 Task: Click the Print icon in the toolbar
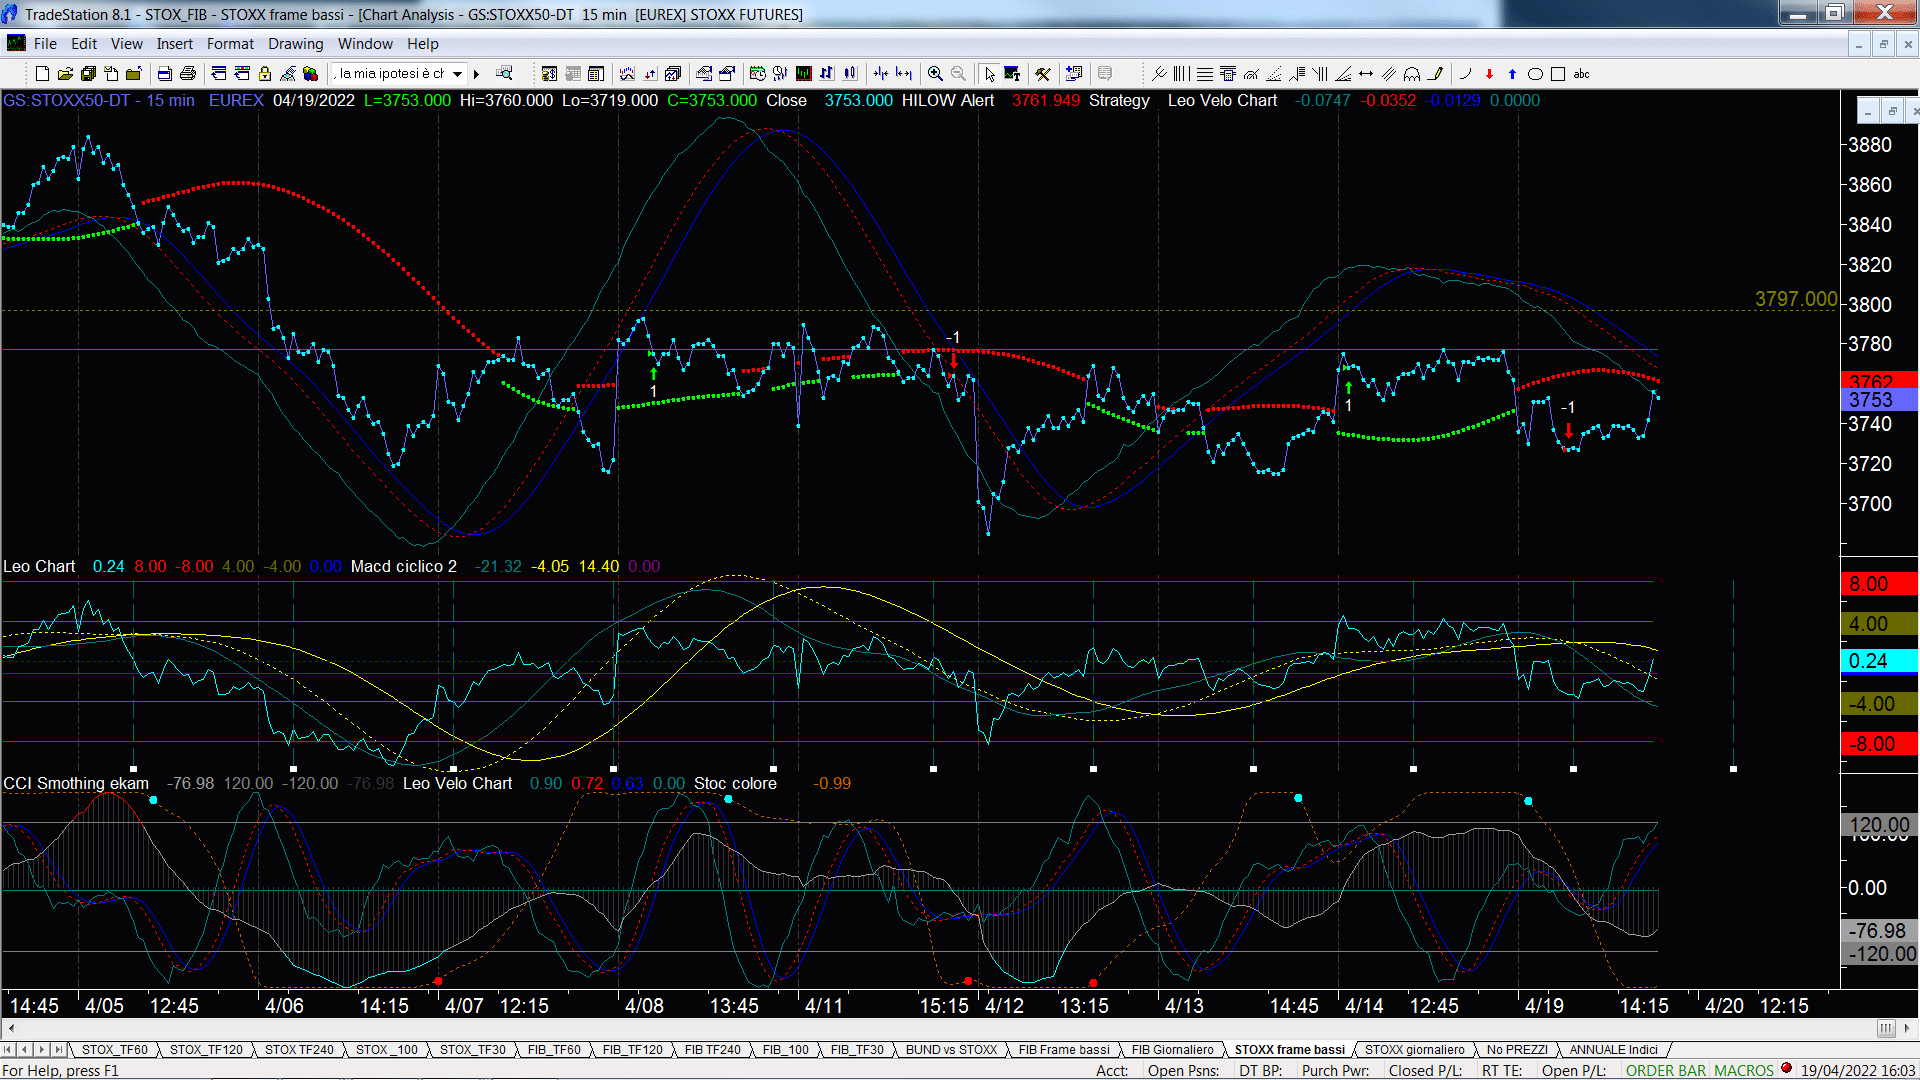point(187,74)
